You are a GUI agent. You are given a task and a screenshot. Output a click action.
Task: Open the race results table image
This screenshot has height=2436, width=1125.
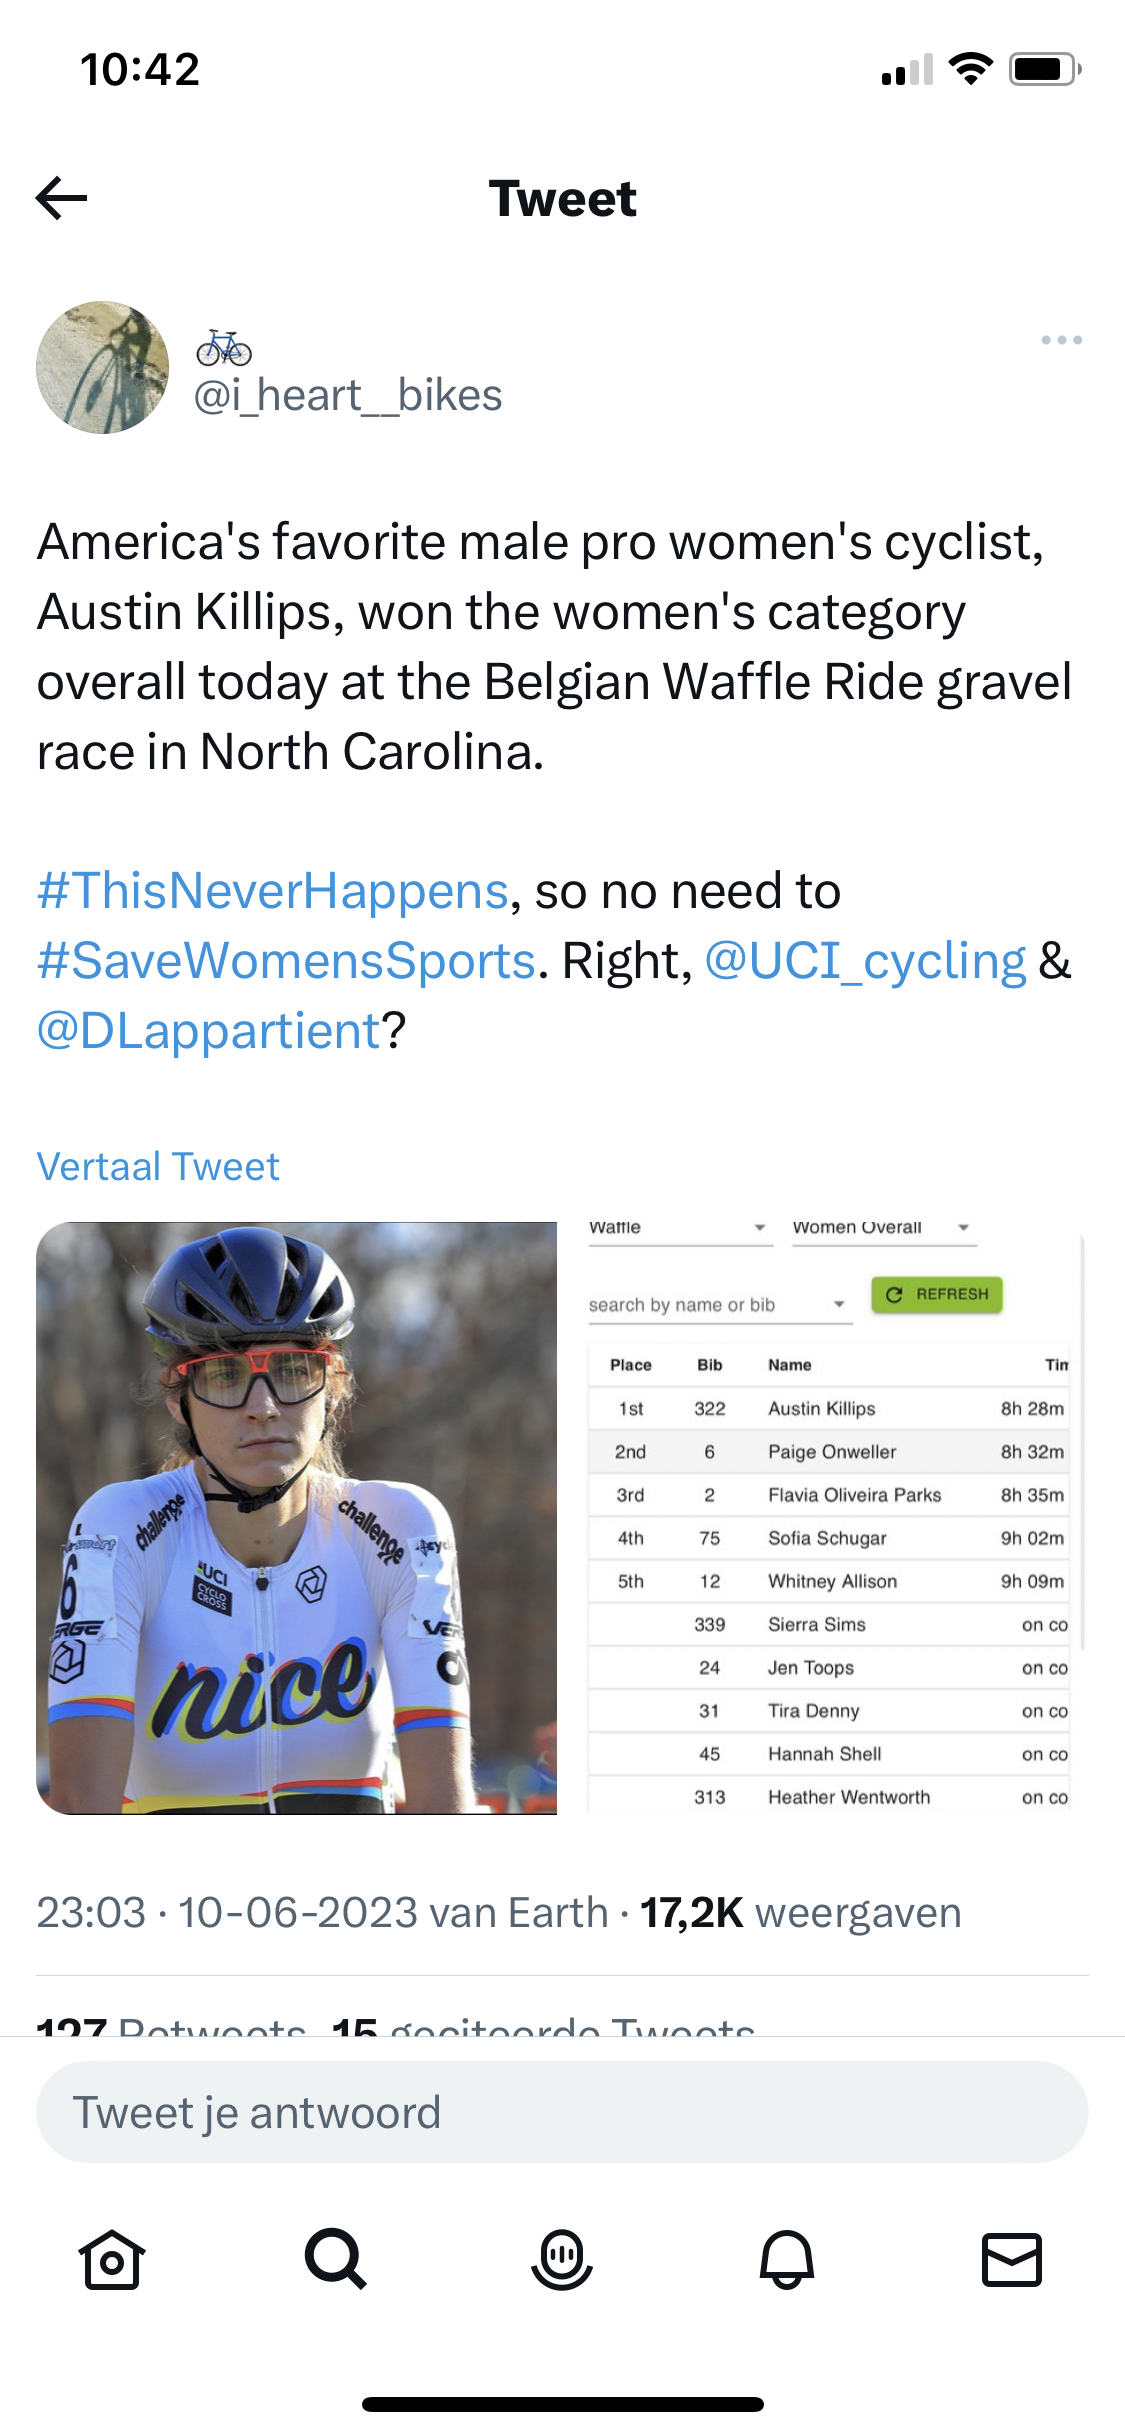click(830, 1580)
